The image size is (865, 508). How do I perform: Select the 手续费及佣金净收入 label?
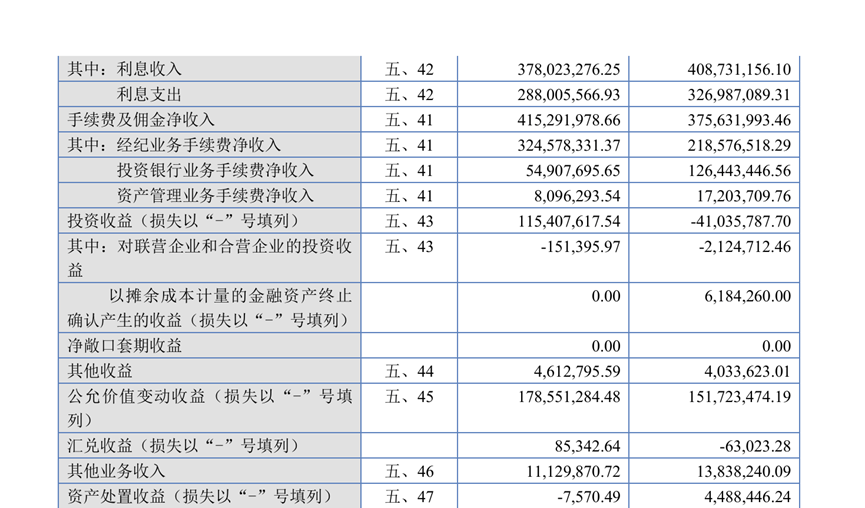coord(141,120)
